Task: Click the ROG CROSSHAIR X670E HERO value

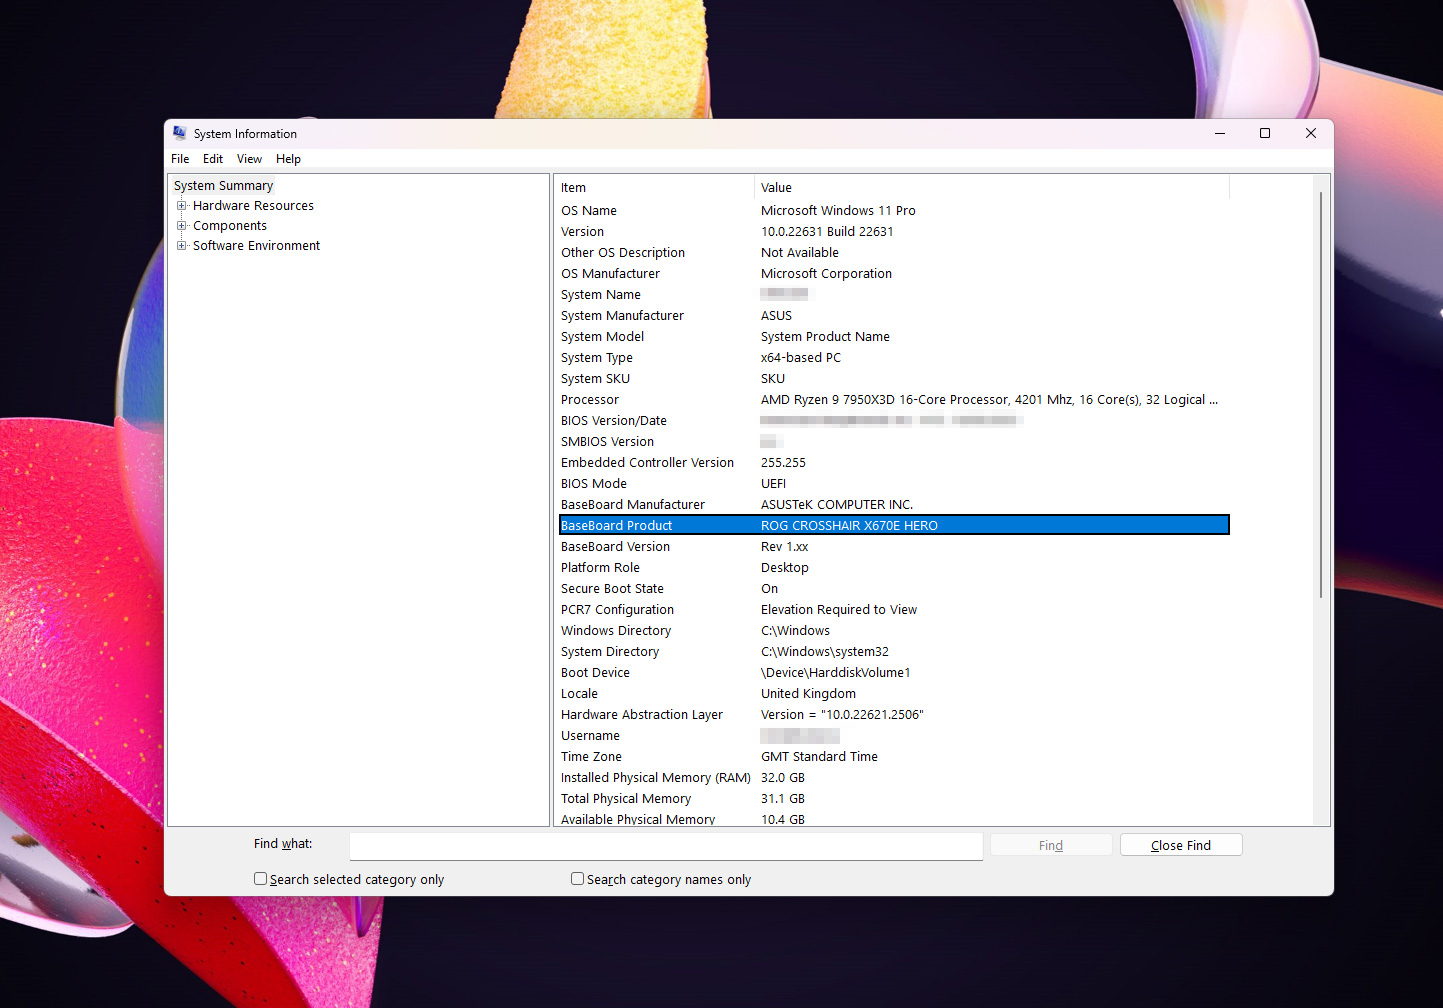Action: [x=849, y=526]
